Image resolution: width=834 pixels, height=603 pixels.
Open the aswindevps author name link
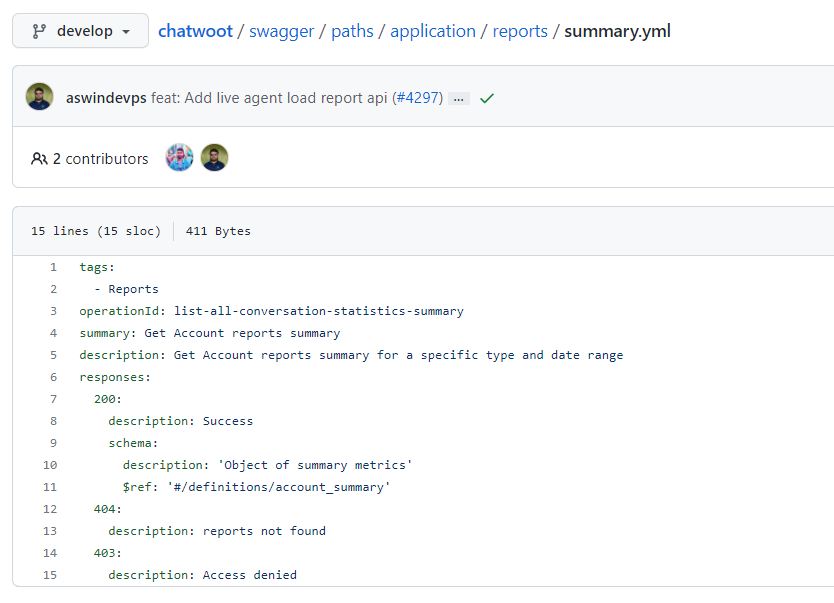pos(106,98)
